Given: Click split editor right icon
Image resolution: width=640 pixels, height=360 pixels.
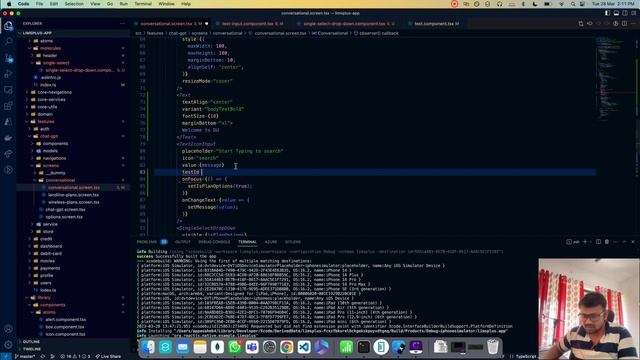Looking at the screenshot, I should click(624, 24).
